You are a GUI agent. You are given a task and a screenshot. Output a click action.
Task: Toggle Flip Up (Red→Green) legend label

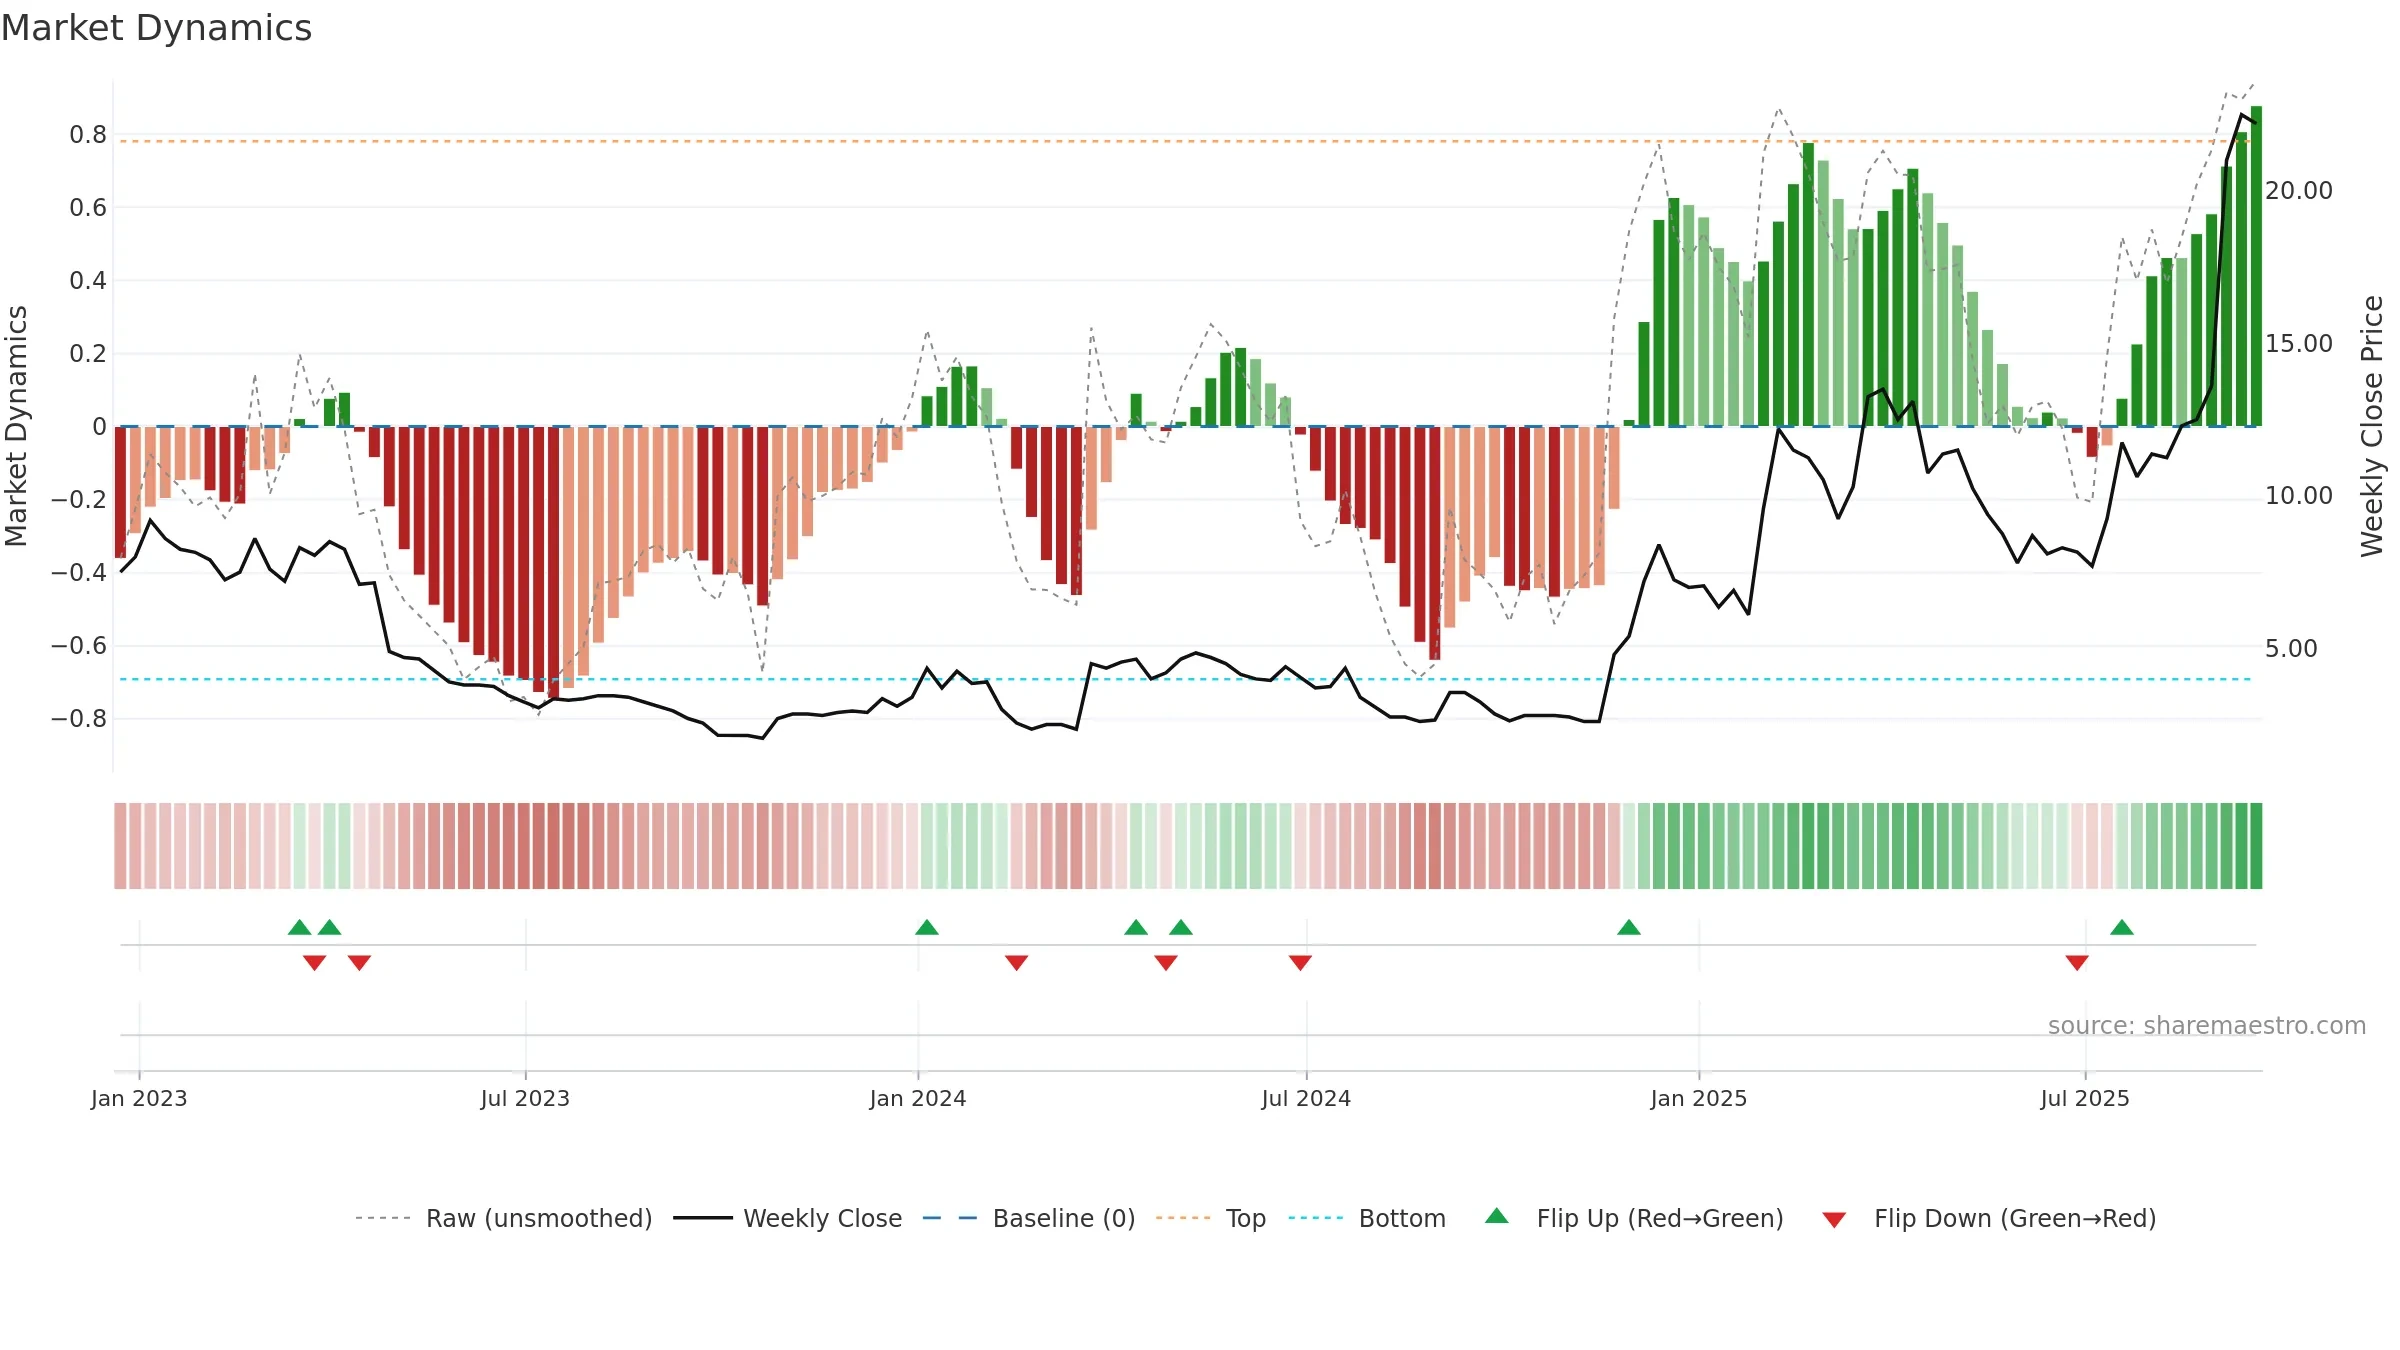[x=1660, y=1218]
